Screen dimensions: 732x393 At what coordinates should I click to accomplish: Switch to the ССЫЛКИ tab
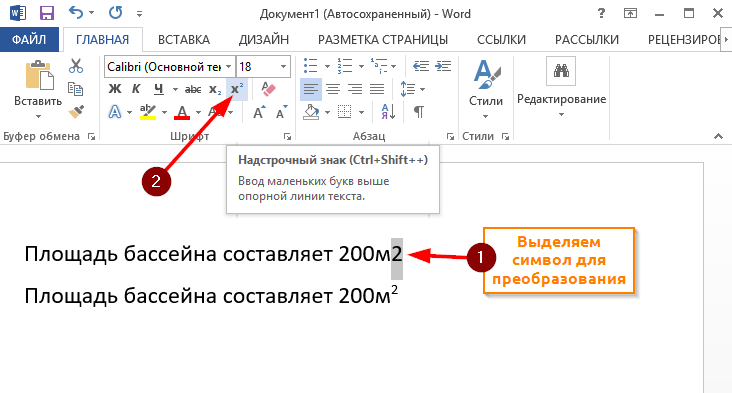coord(501,40)
